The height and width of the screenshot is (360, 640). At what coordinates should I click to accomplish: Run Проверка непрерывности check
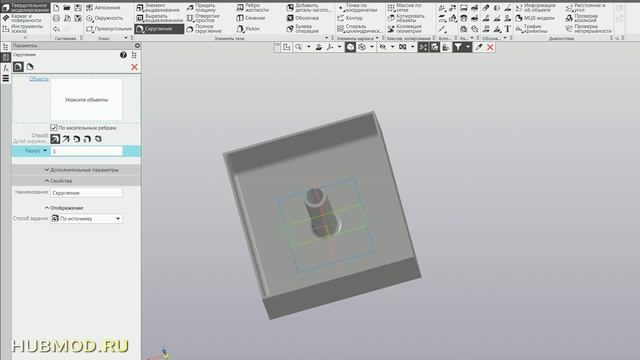point(588,29)
